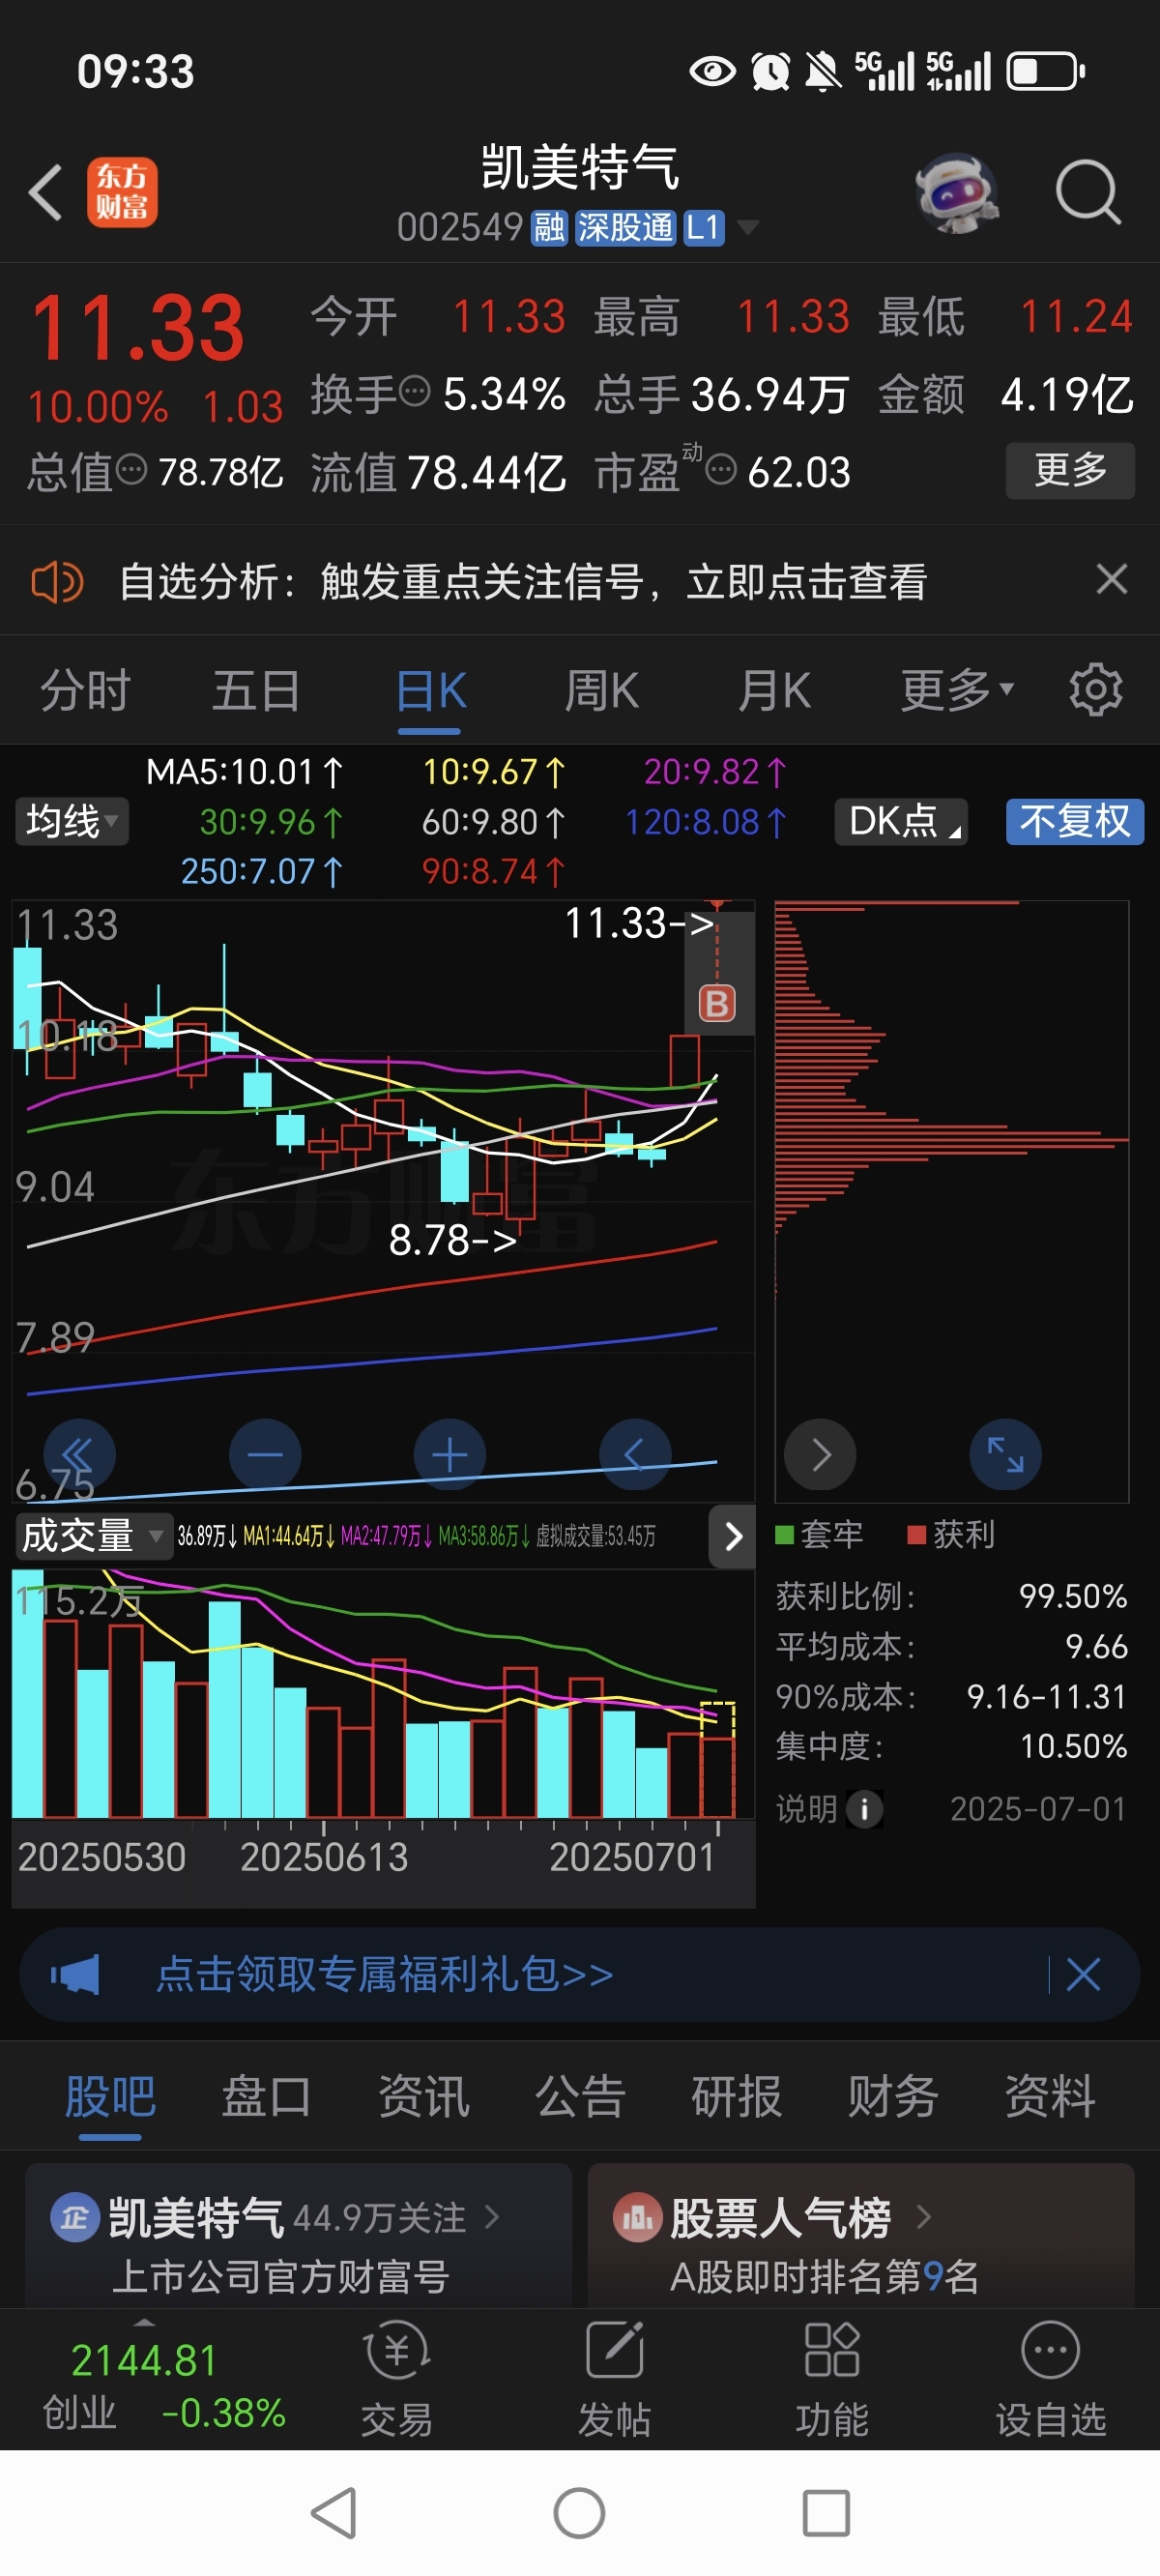Tap the 换手 info bubble icon

click(414, 390)
